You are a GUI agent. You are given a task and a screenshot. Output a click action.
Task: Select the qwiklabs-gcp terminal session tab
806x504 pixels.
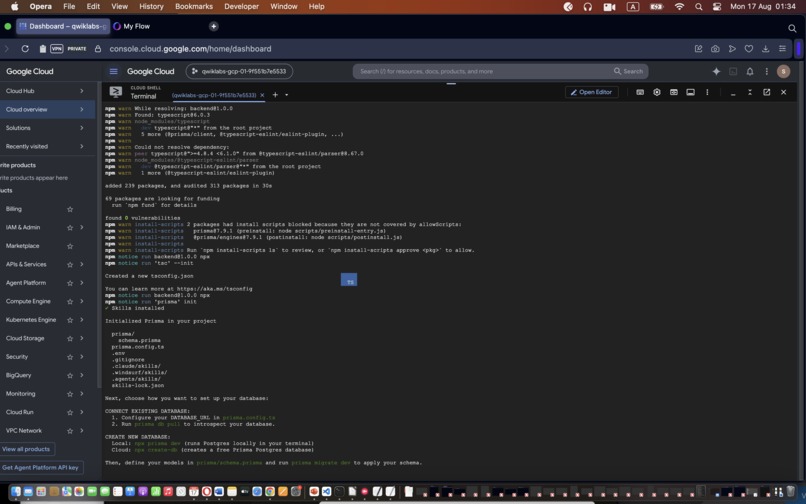(213, 95)
